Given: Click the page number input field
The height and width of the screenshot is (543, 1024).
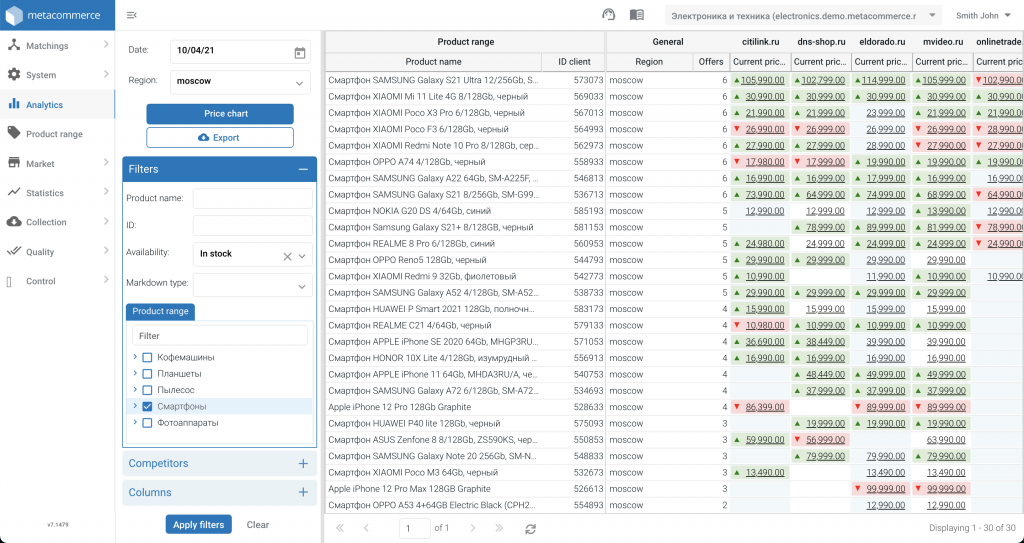Looking at the screenshot, I should tap(415, 528).
